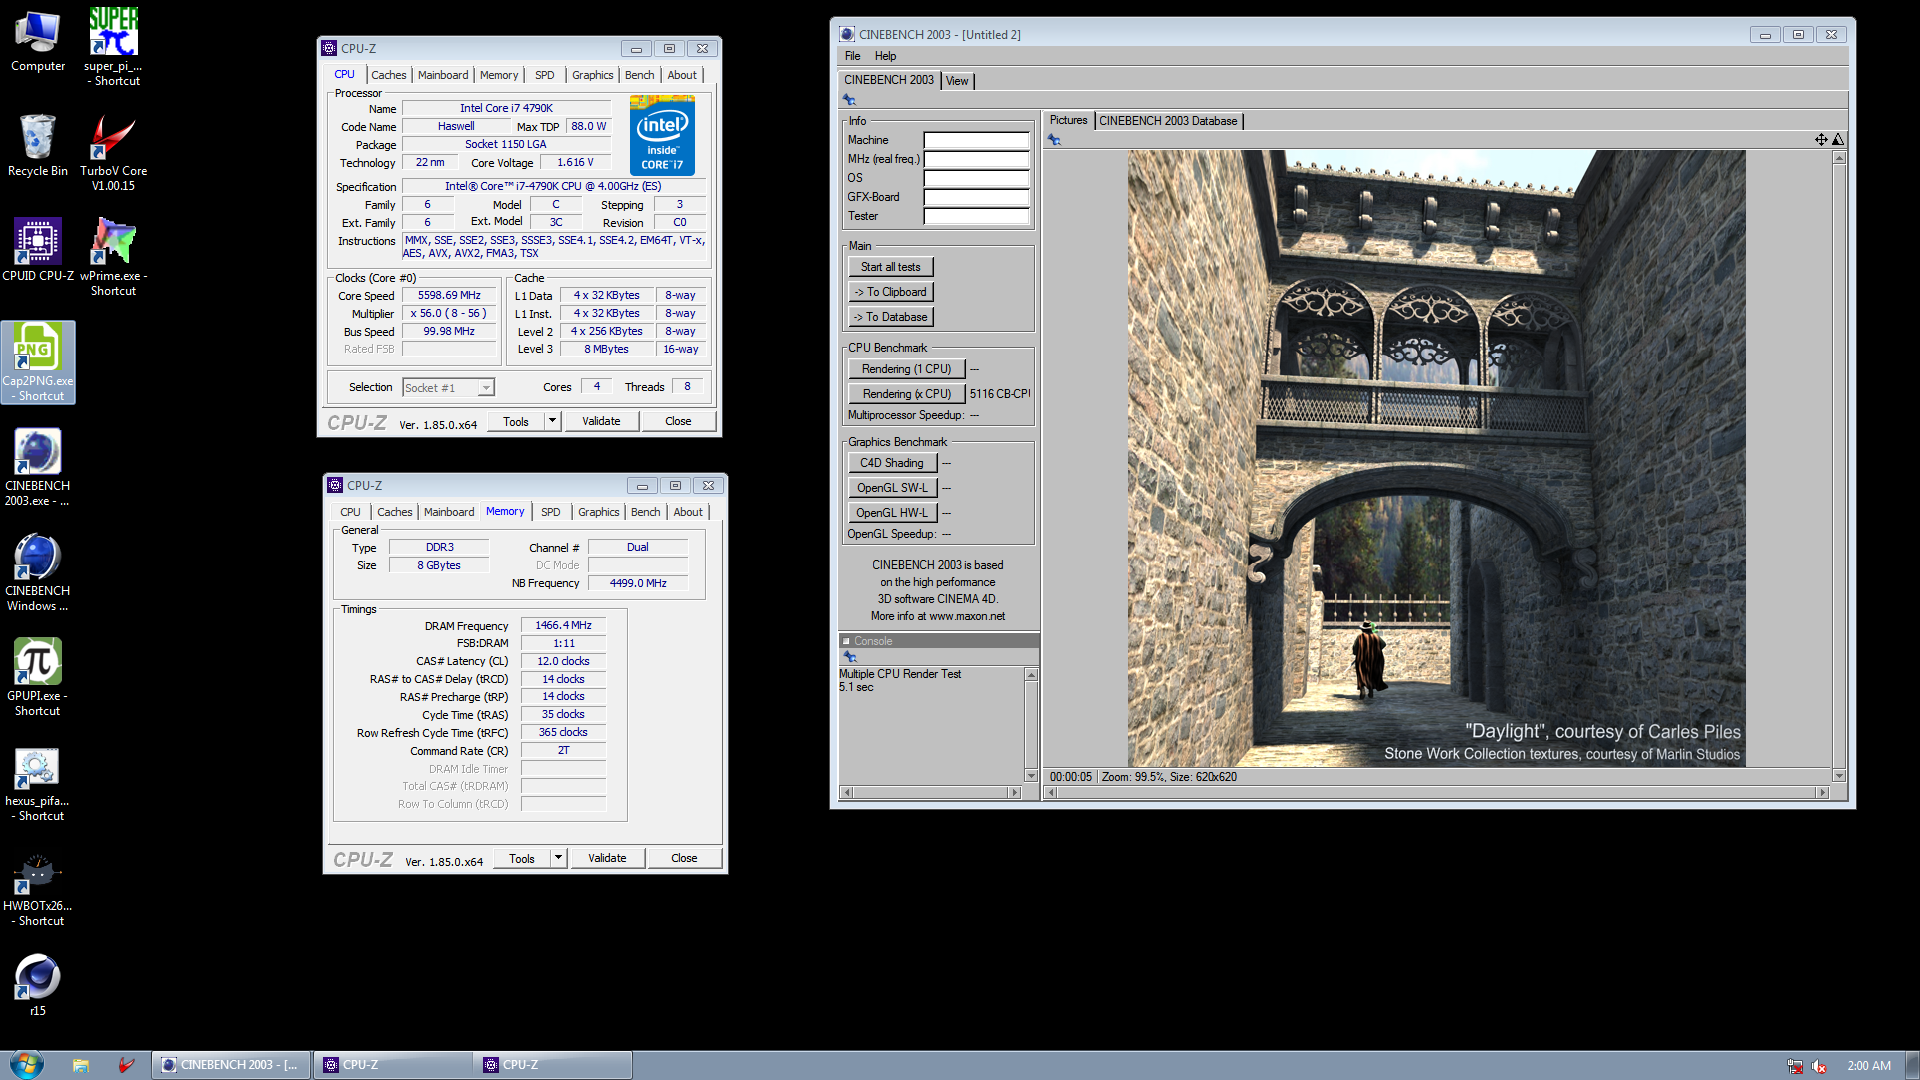1920x1080 pixels.
Task: Click the pin icon in the Console panel
Action: pos(850,657)
